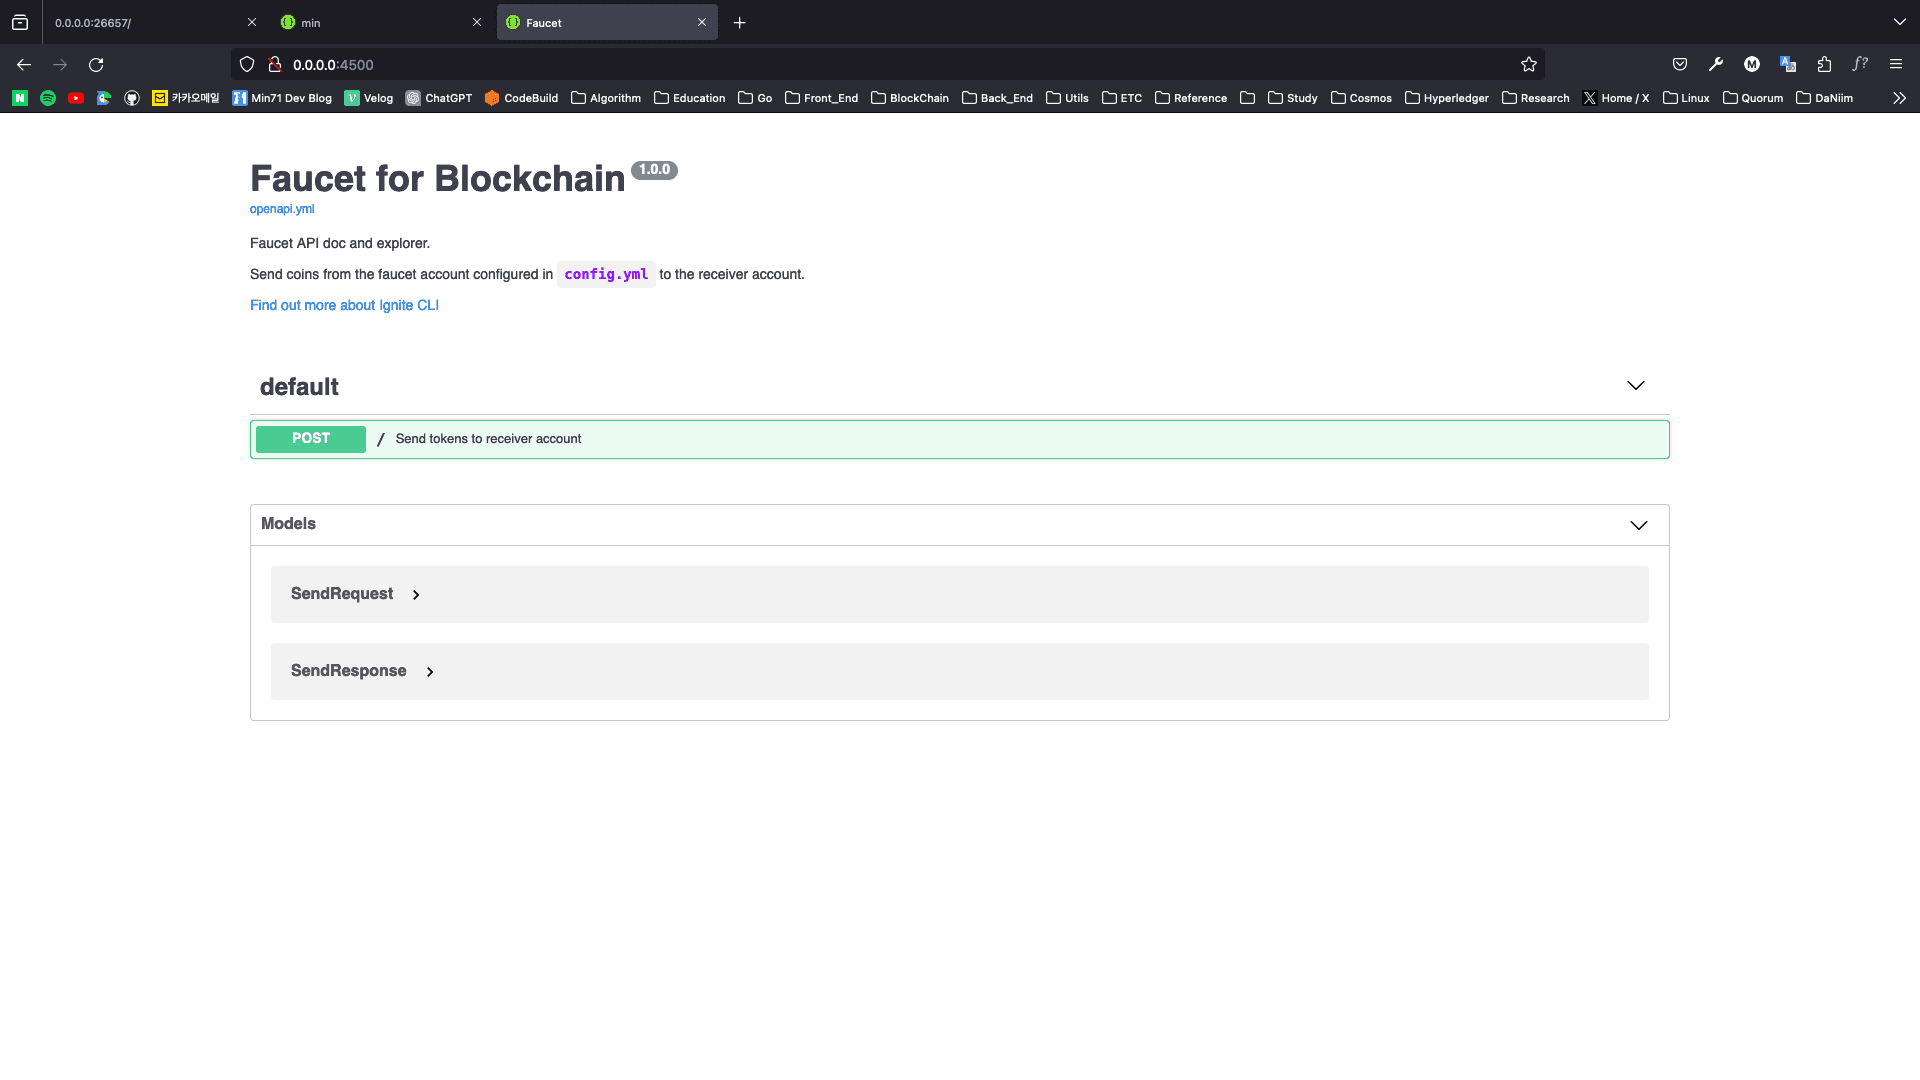Viewport: 1920px width, 1080px height.
Task: Open the Spotify bookmark icon
Action: pos(48,98)
